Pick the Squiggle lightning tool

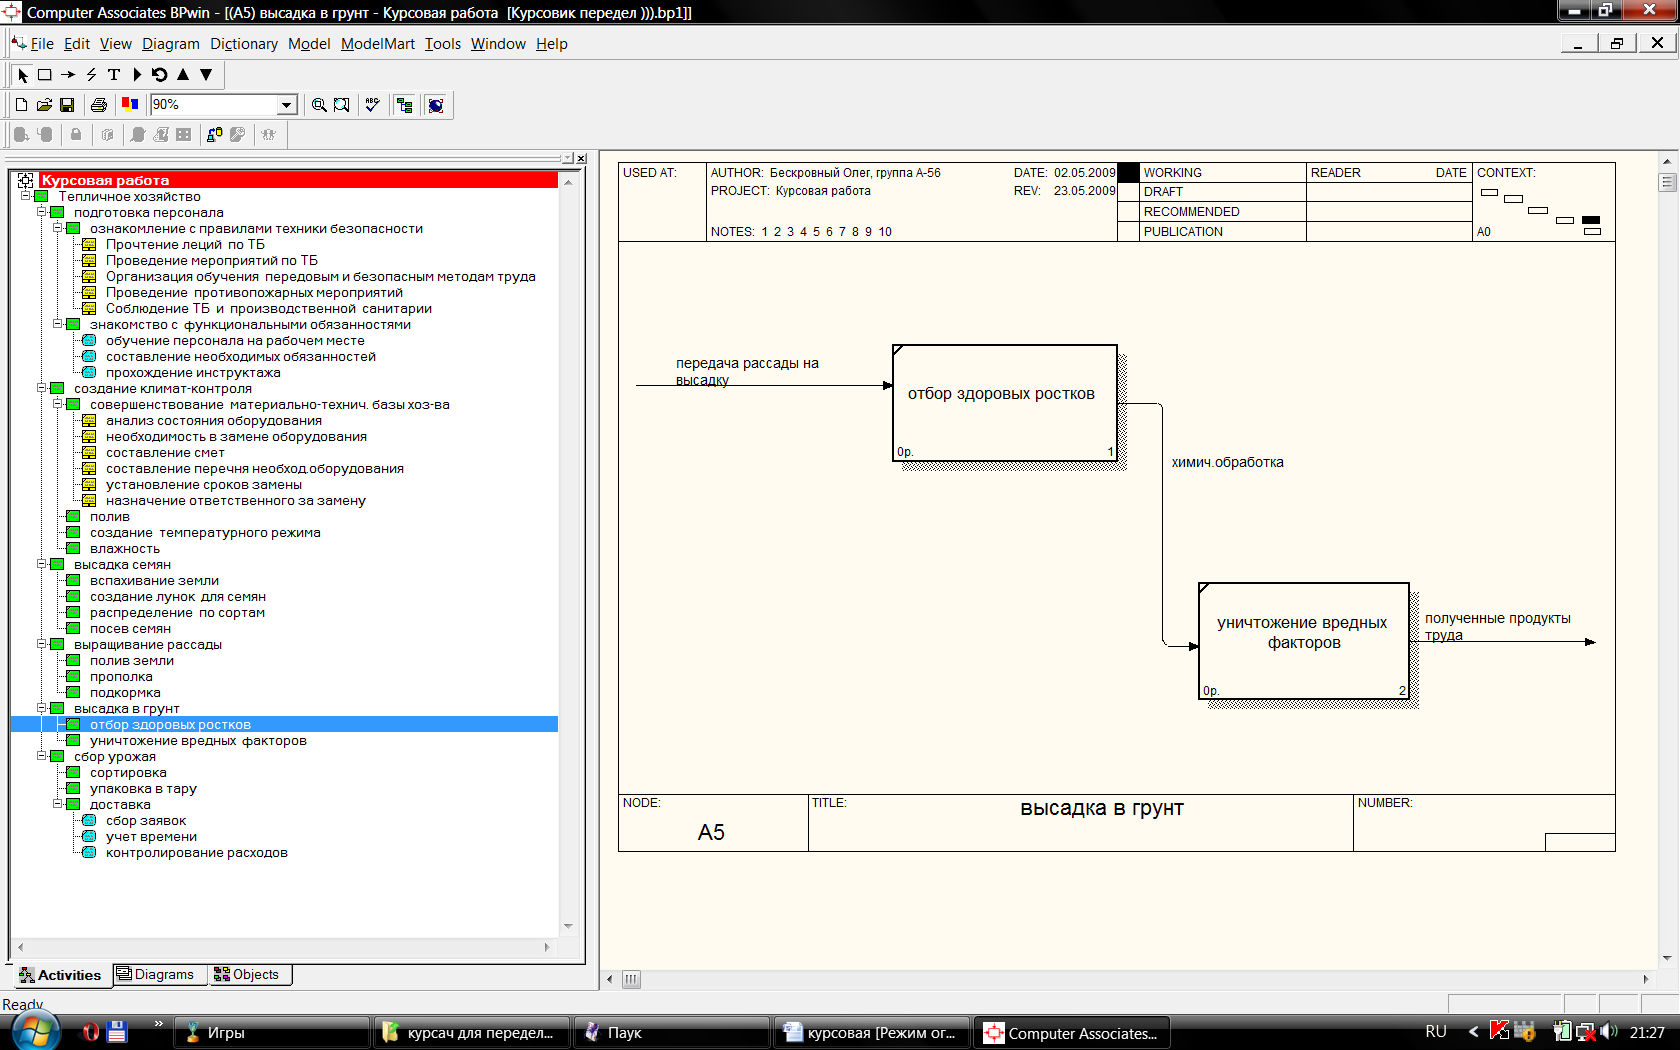pos(91,75)
